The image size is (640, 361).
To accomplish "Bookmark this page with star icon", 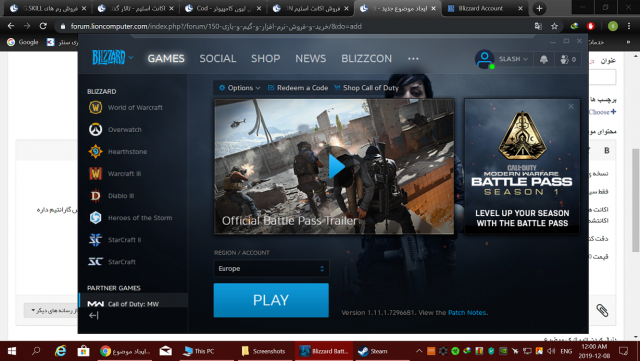I will pos(554,26).
